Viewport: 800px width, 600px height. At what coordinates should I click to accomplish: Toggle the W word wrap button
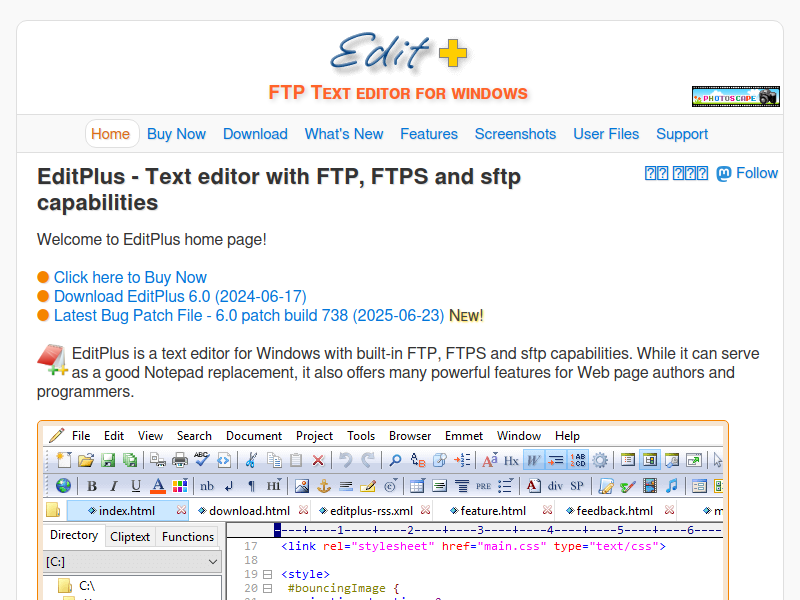coord(533,460)
